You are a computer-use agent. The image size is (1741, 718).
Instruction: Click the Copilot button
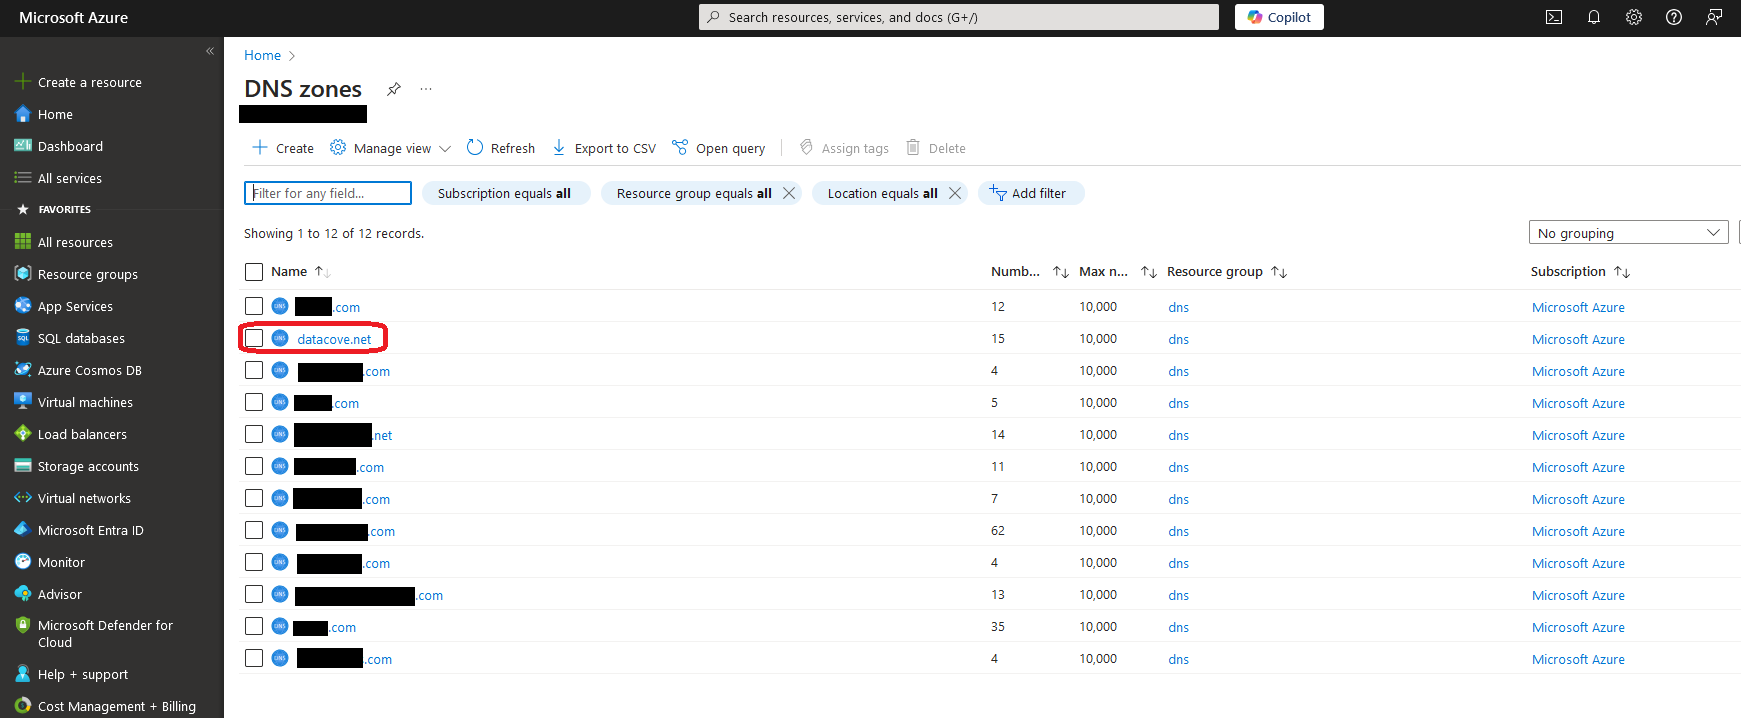[x=1279, y=17]
